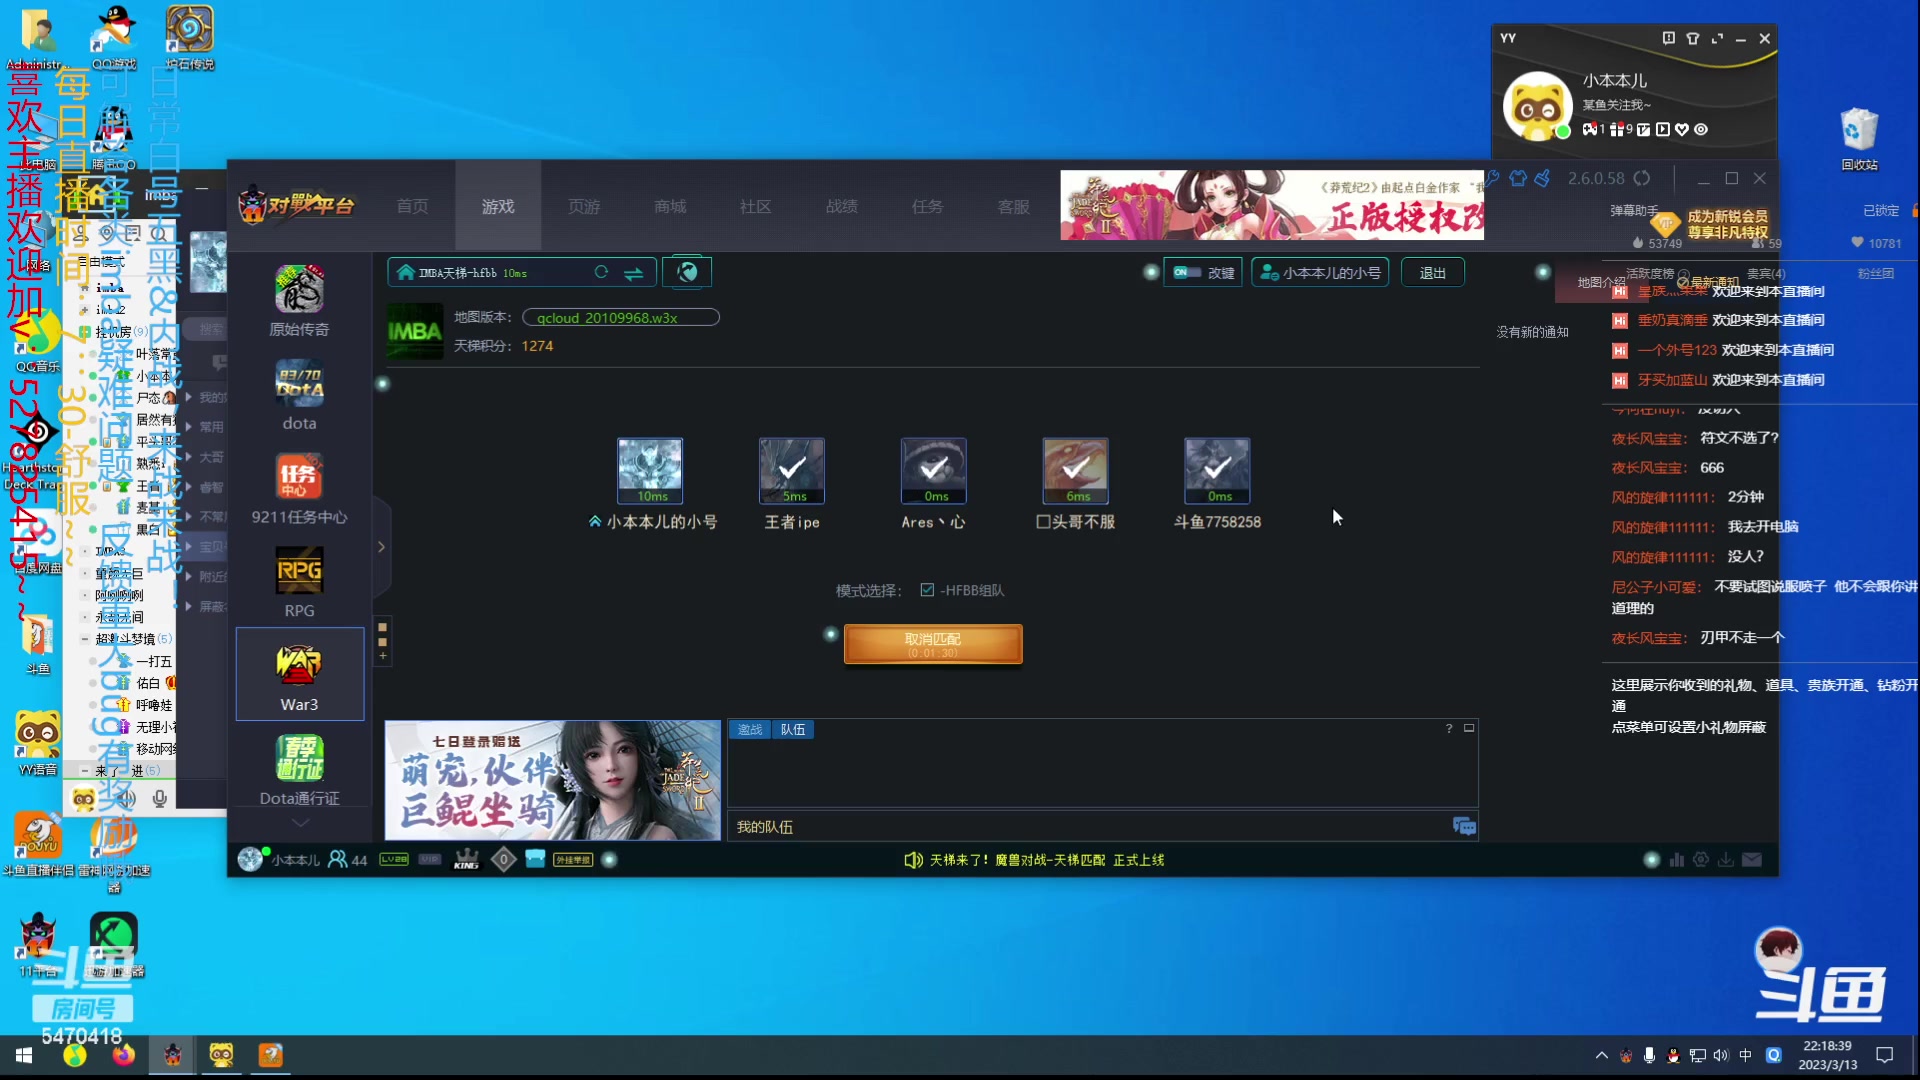Switch to the 首页 tab
This screenshot has width=1920, height=1080.
412,206
